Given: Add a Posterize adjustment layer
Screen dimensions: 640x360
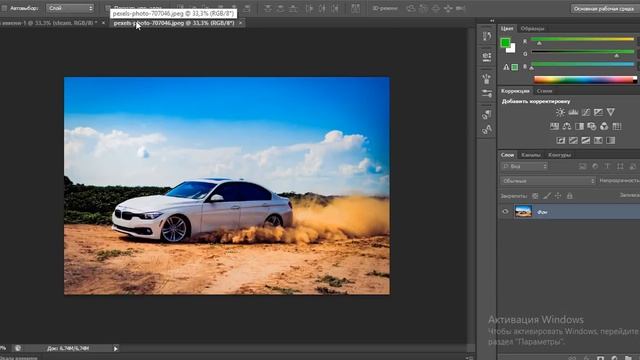Looking at the screenshot, I should point(573,140).
